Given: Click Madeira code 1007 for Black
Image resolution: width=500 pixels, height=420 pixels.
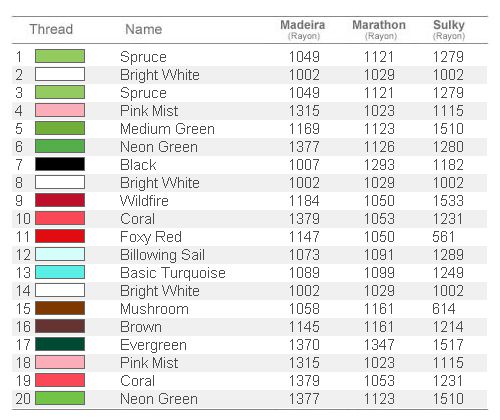Looking at the screenshot, I should 304,165.
